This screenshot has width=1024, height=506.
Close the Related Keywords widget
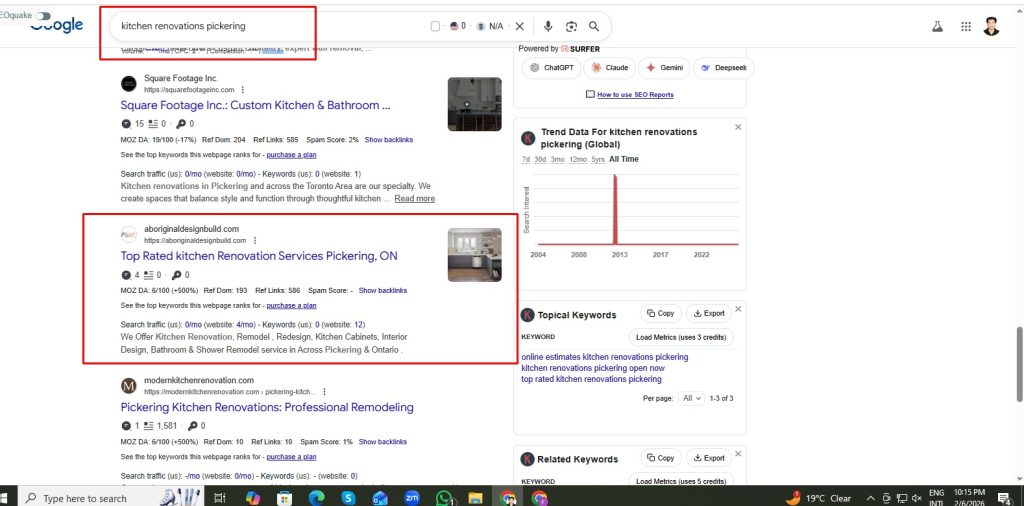(738, 454)
